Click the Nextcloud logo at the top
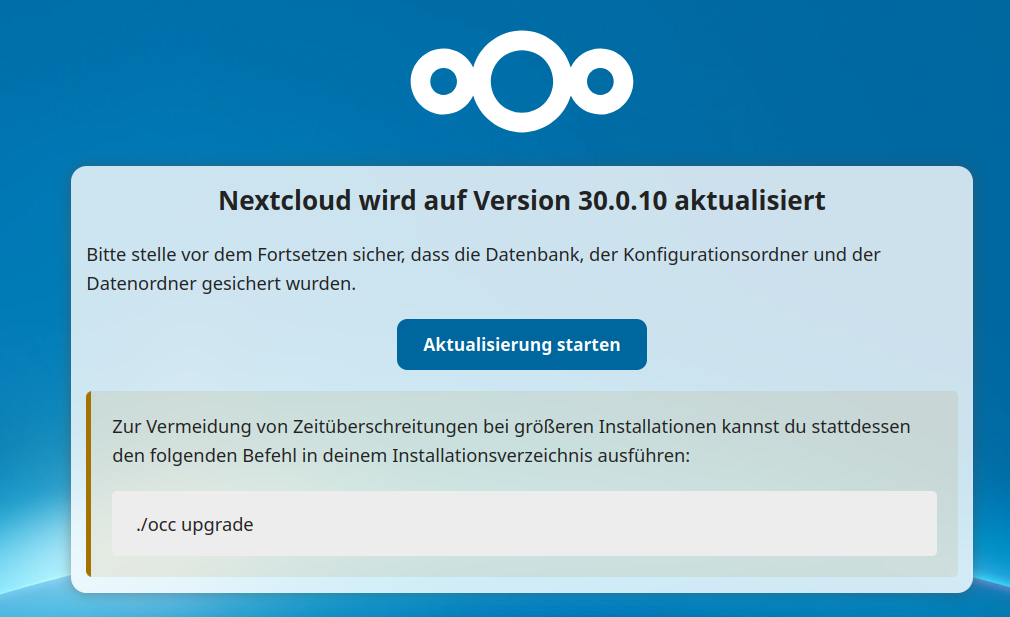The image size is (1010, 617). pos(521,82)
